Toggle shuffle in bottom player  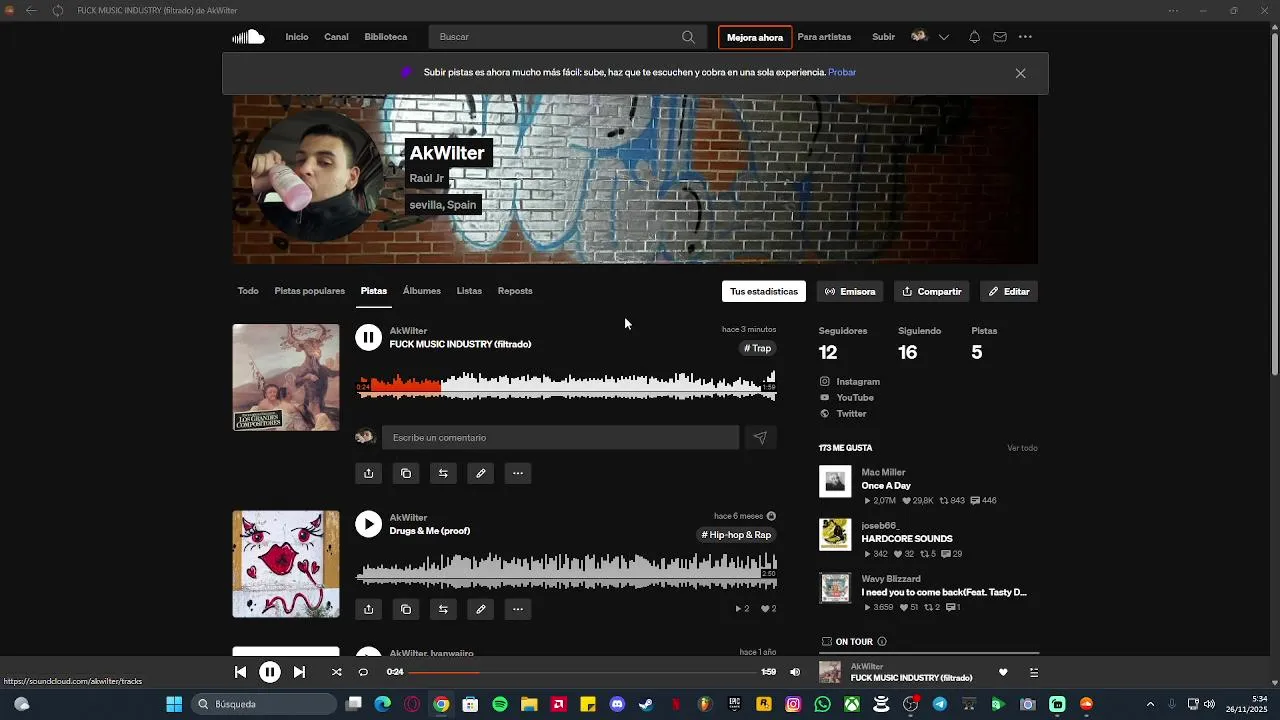coord(336,672)
